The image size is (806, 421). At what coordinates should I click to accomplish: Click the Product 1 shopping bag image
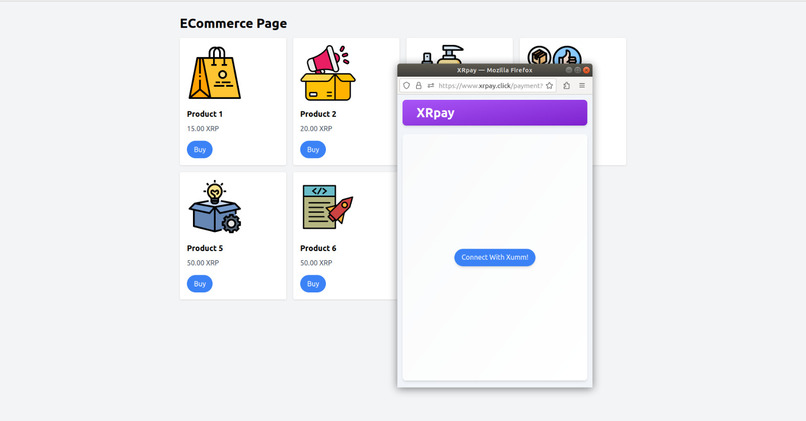tap(215, 73)
